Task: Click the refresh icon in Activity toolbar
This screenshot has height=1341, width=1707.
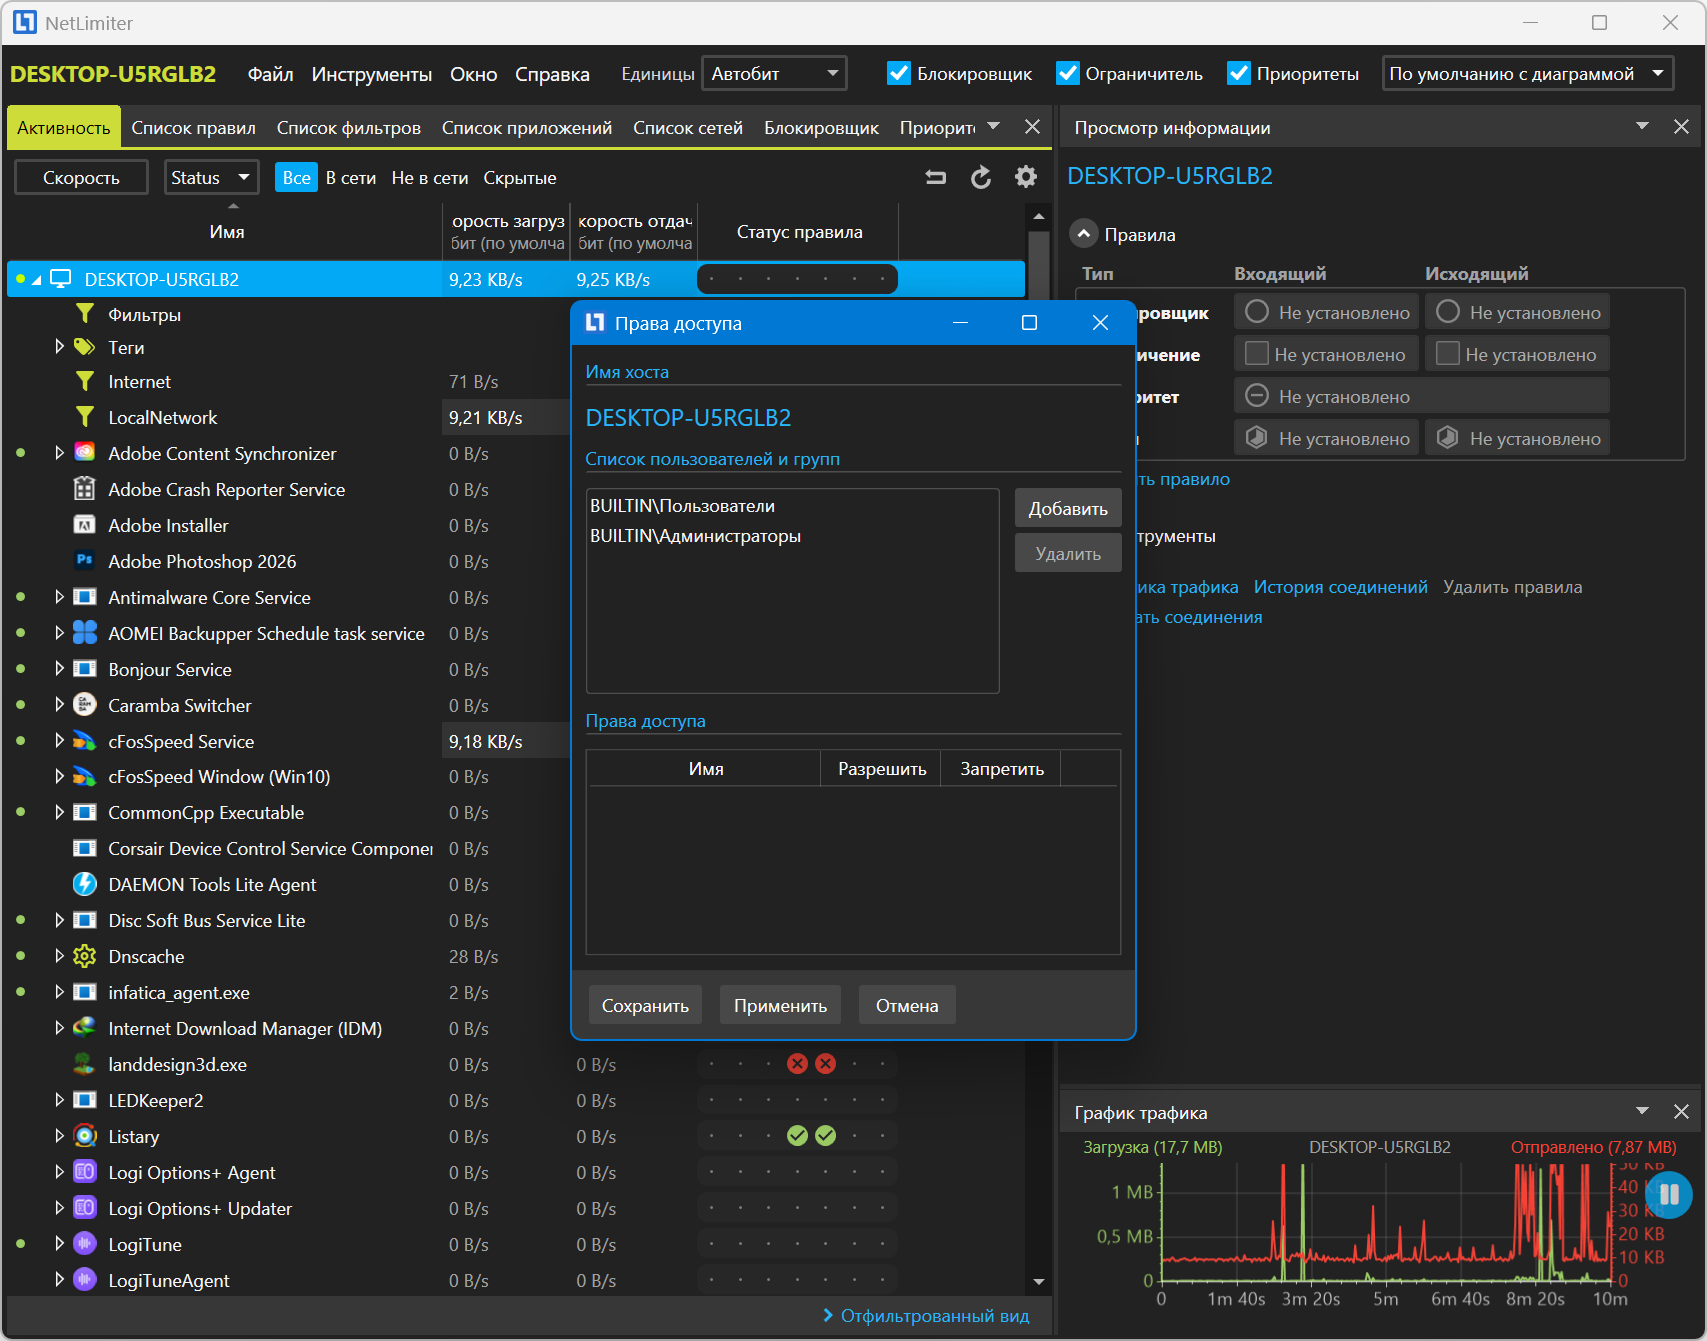Action: [x=981, y=177]
